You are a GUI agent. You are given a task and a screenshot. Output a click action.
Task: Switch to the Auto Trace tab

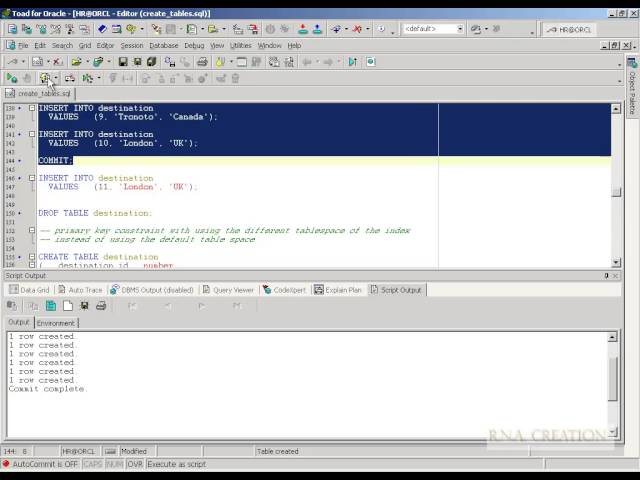click(80, 290)
